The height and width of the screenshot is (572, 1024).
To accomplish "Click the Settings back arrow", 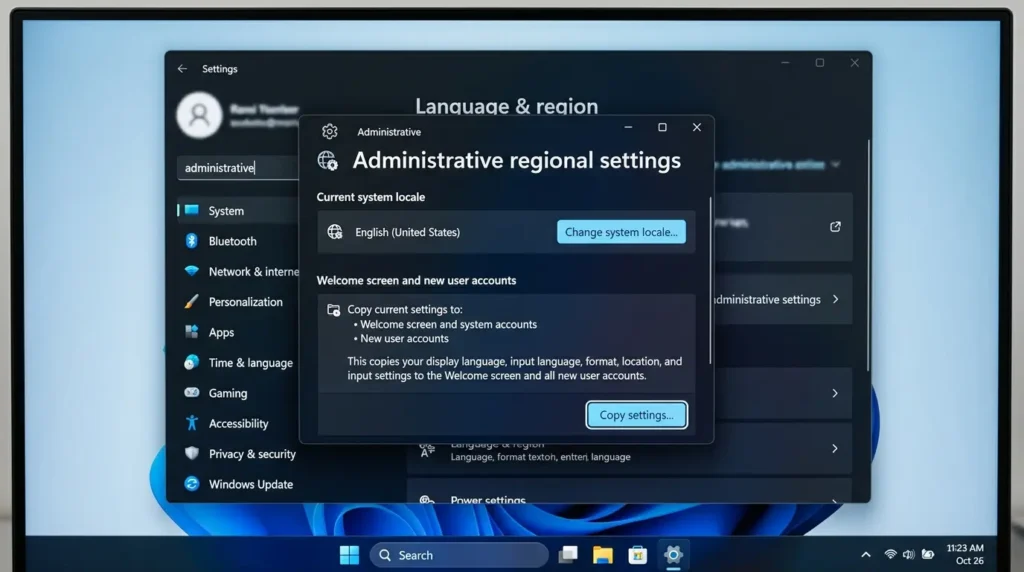I will coord(182,69).
